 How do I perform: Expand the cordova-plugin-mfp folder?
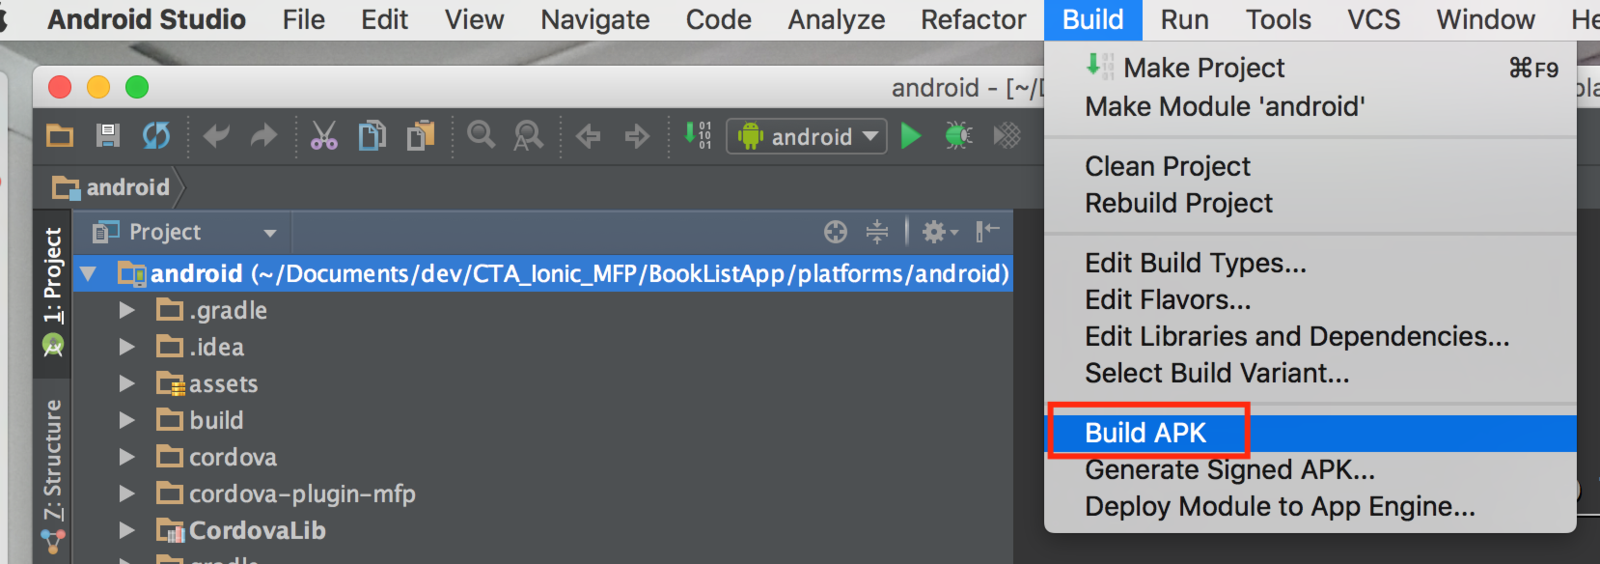(x=127, y=494)
